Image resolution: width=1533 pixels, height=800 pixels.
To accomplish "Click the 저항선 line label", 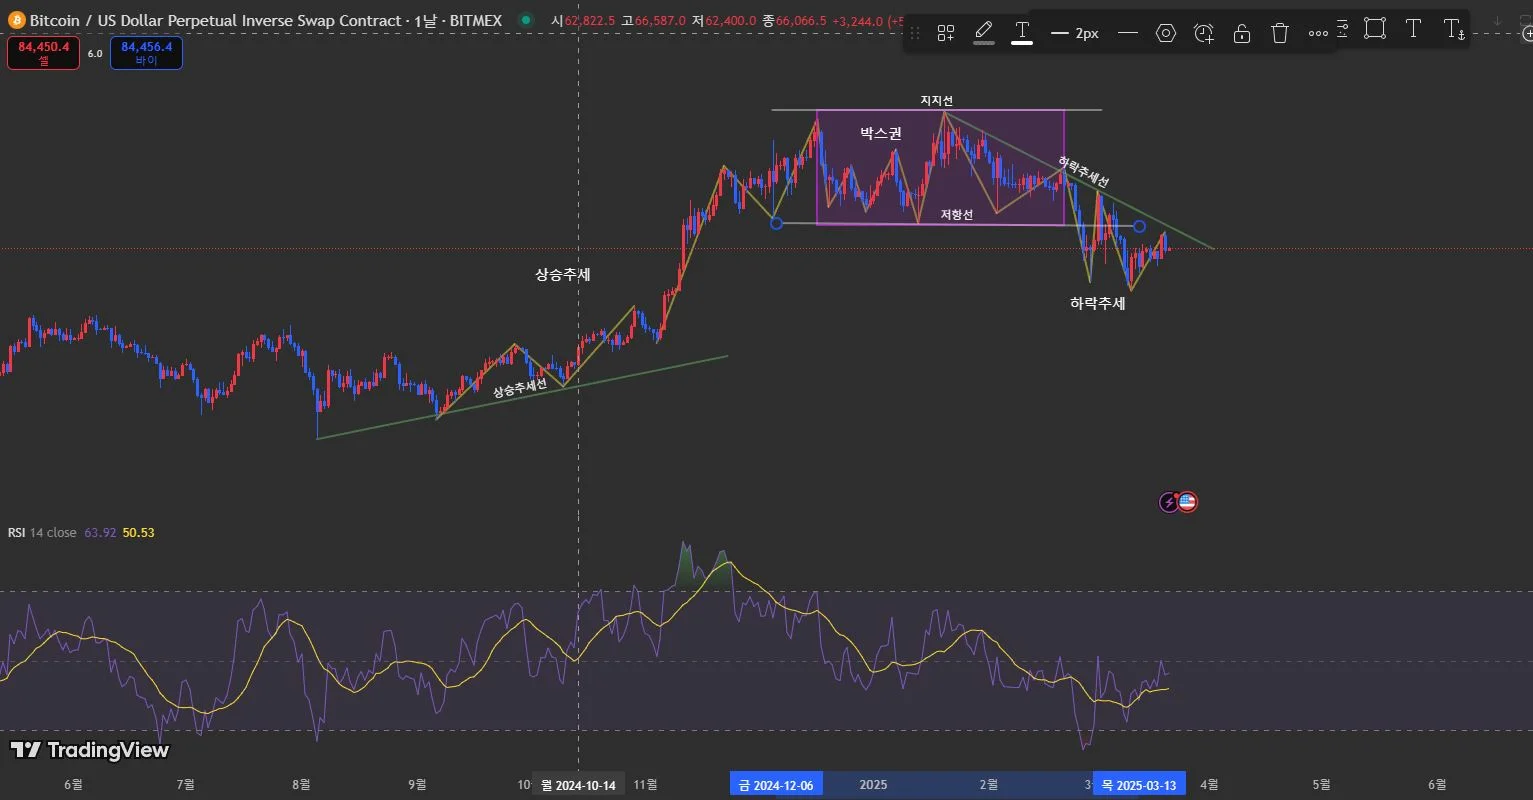I will (x=956, y=214).
